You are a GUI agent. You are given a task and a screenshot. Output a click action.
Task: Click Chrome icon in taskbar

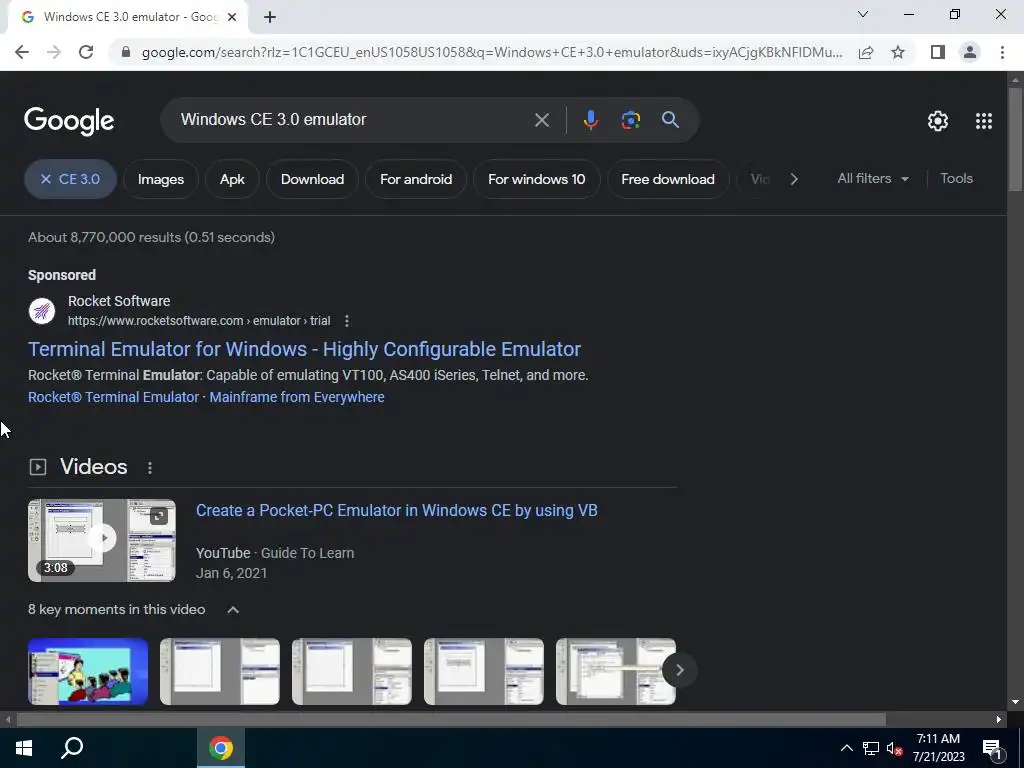[221, 748]
